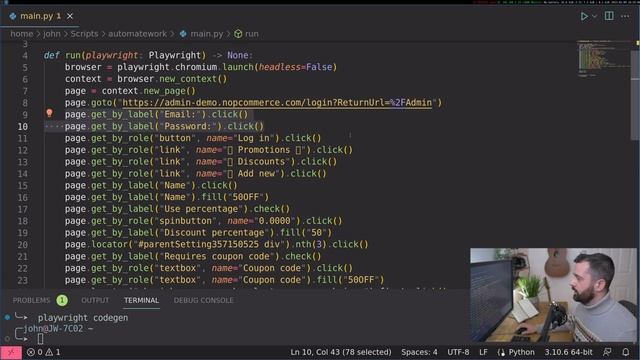This screenshot has height=360, width=640.
Task: Click the webcam video overlay
Action: (553, 295)
